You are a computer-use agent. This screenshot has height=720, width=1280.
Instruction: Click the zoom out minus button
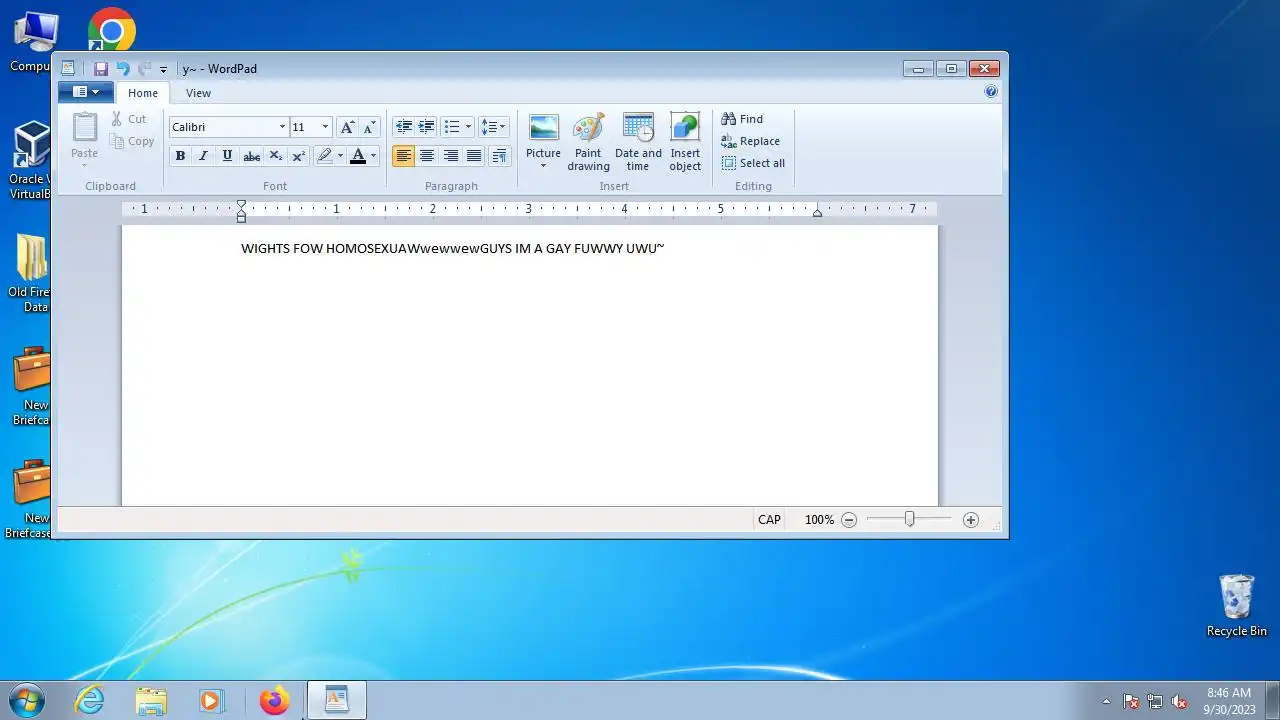coord(849,520)
